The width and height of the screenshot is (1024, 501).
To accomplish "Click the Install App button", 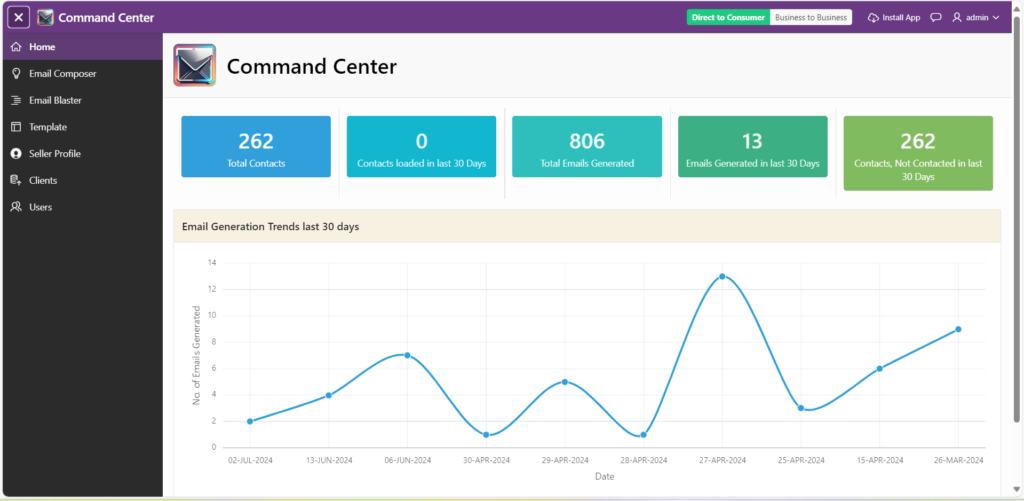I will click(x=893, y=18).
